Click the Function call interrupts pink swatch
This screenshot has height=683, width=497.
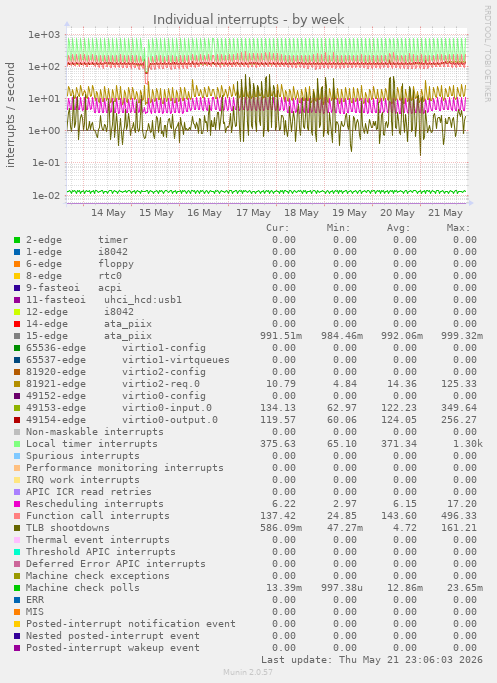pyautogui.click(x=17, y=516)
